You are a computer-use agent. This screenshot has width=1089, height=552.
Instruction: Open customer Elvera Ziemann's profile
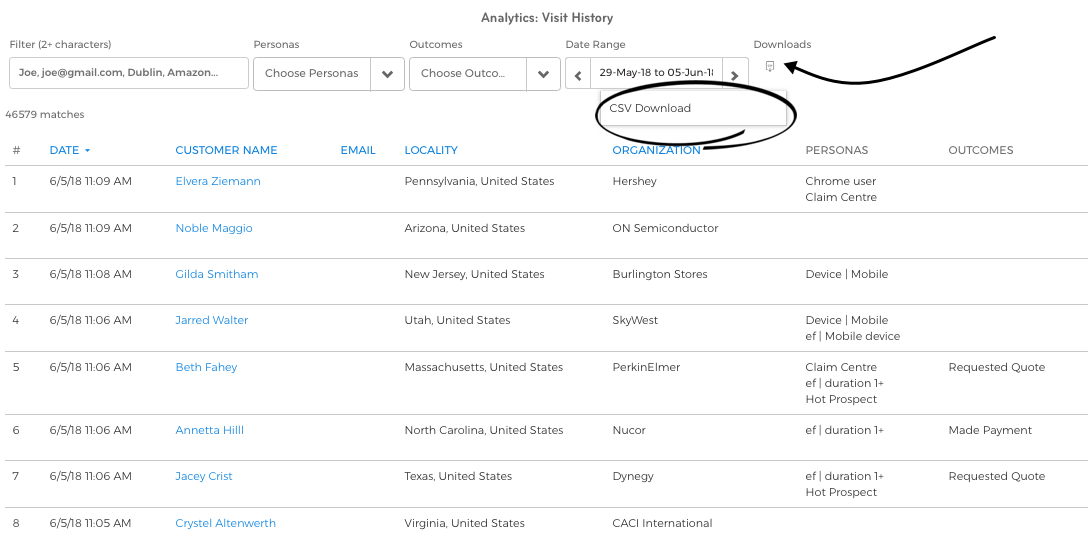[218, 182]
